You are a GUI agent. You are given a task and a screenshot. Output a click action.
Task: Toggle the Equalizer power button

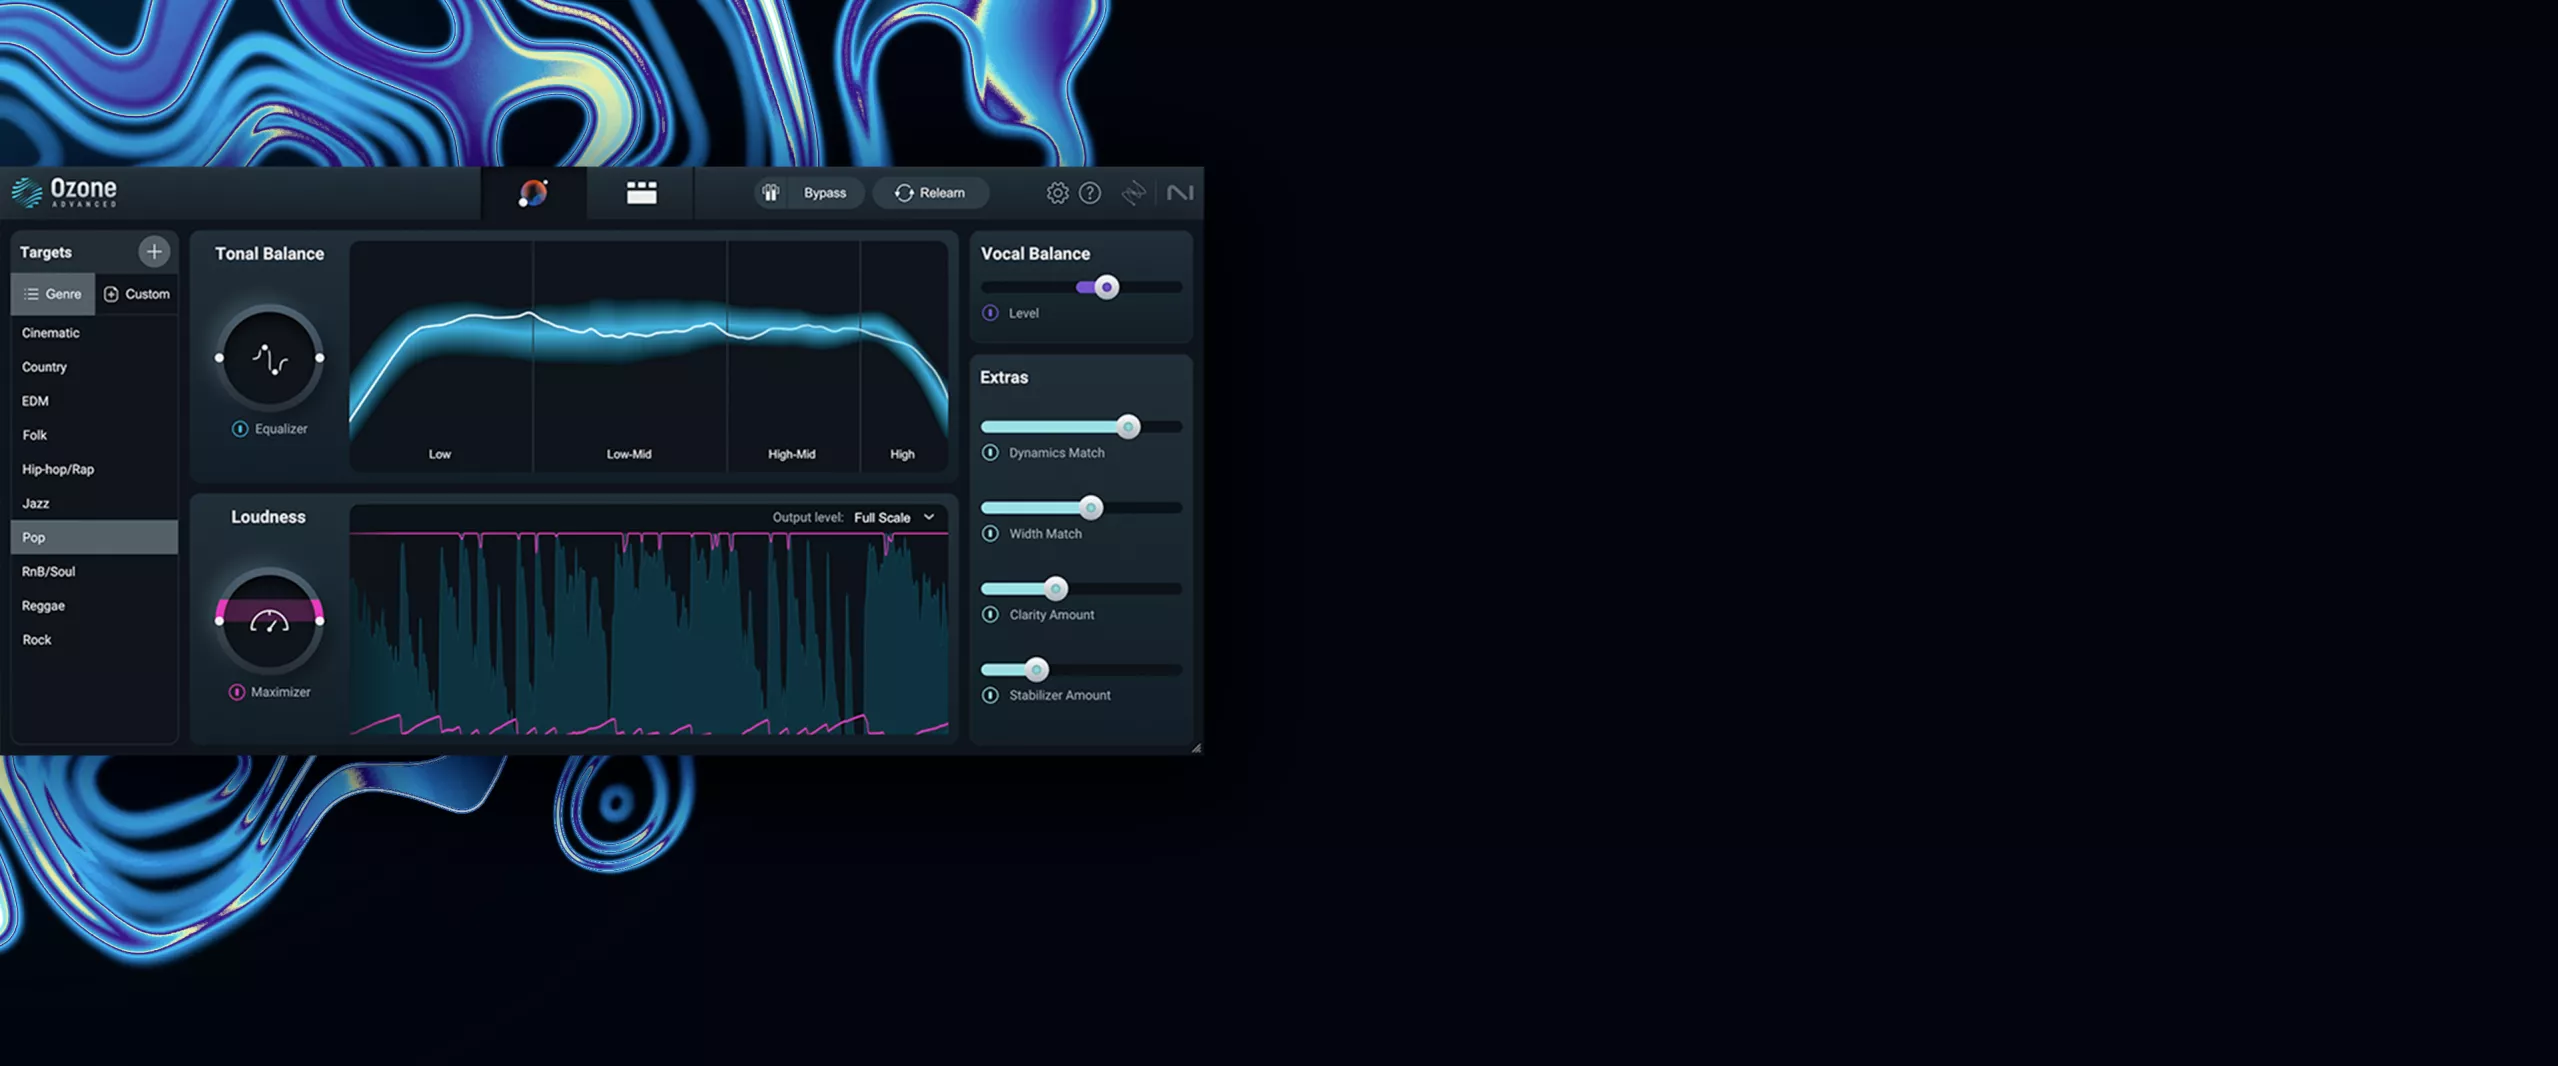(240, 429)
